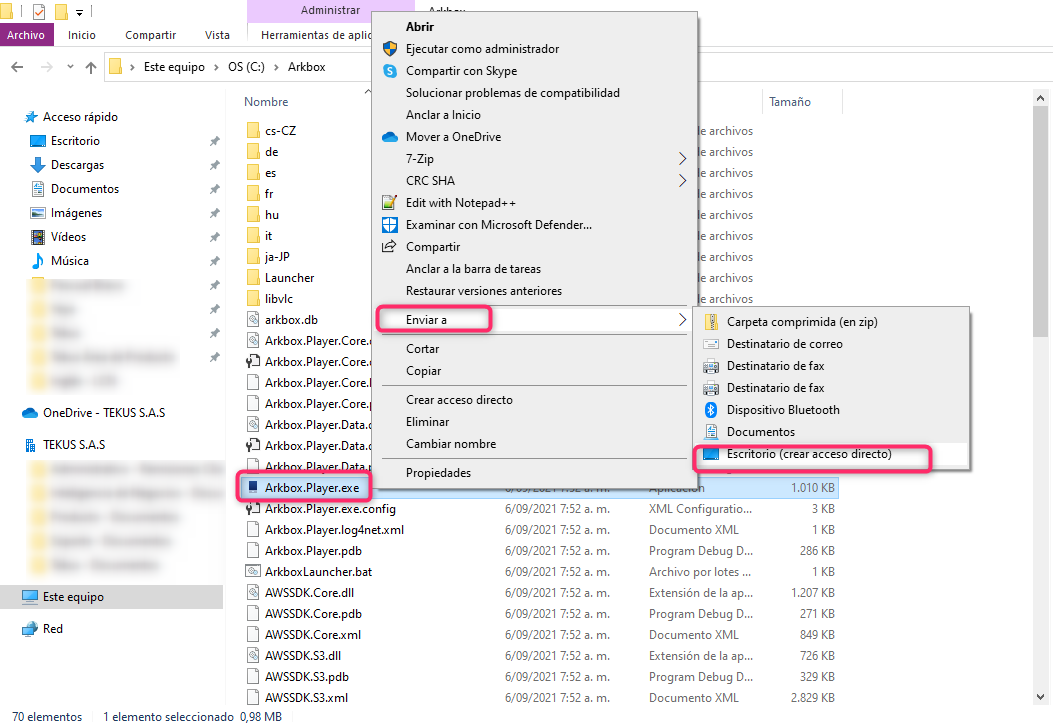This screenshot has width=1053, height=724.
Task: Open the Vista ribbon tab
Action: (x=217, y=35)
